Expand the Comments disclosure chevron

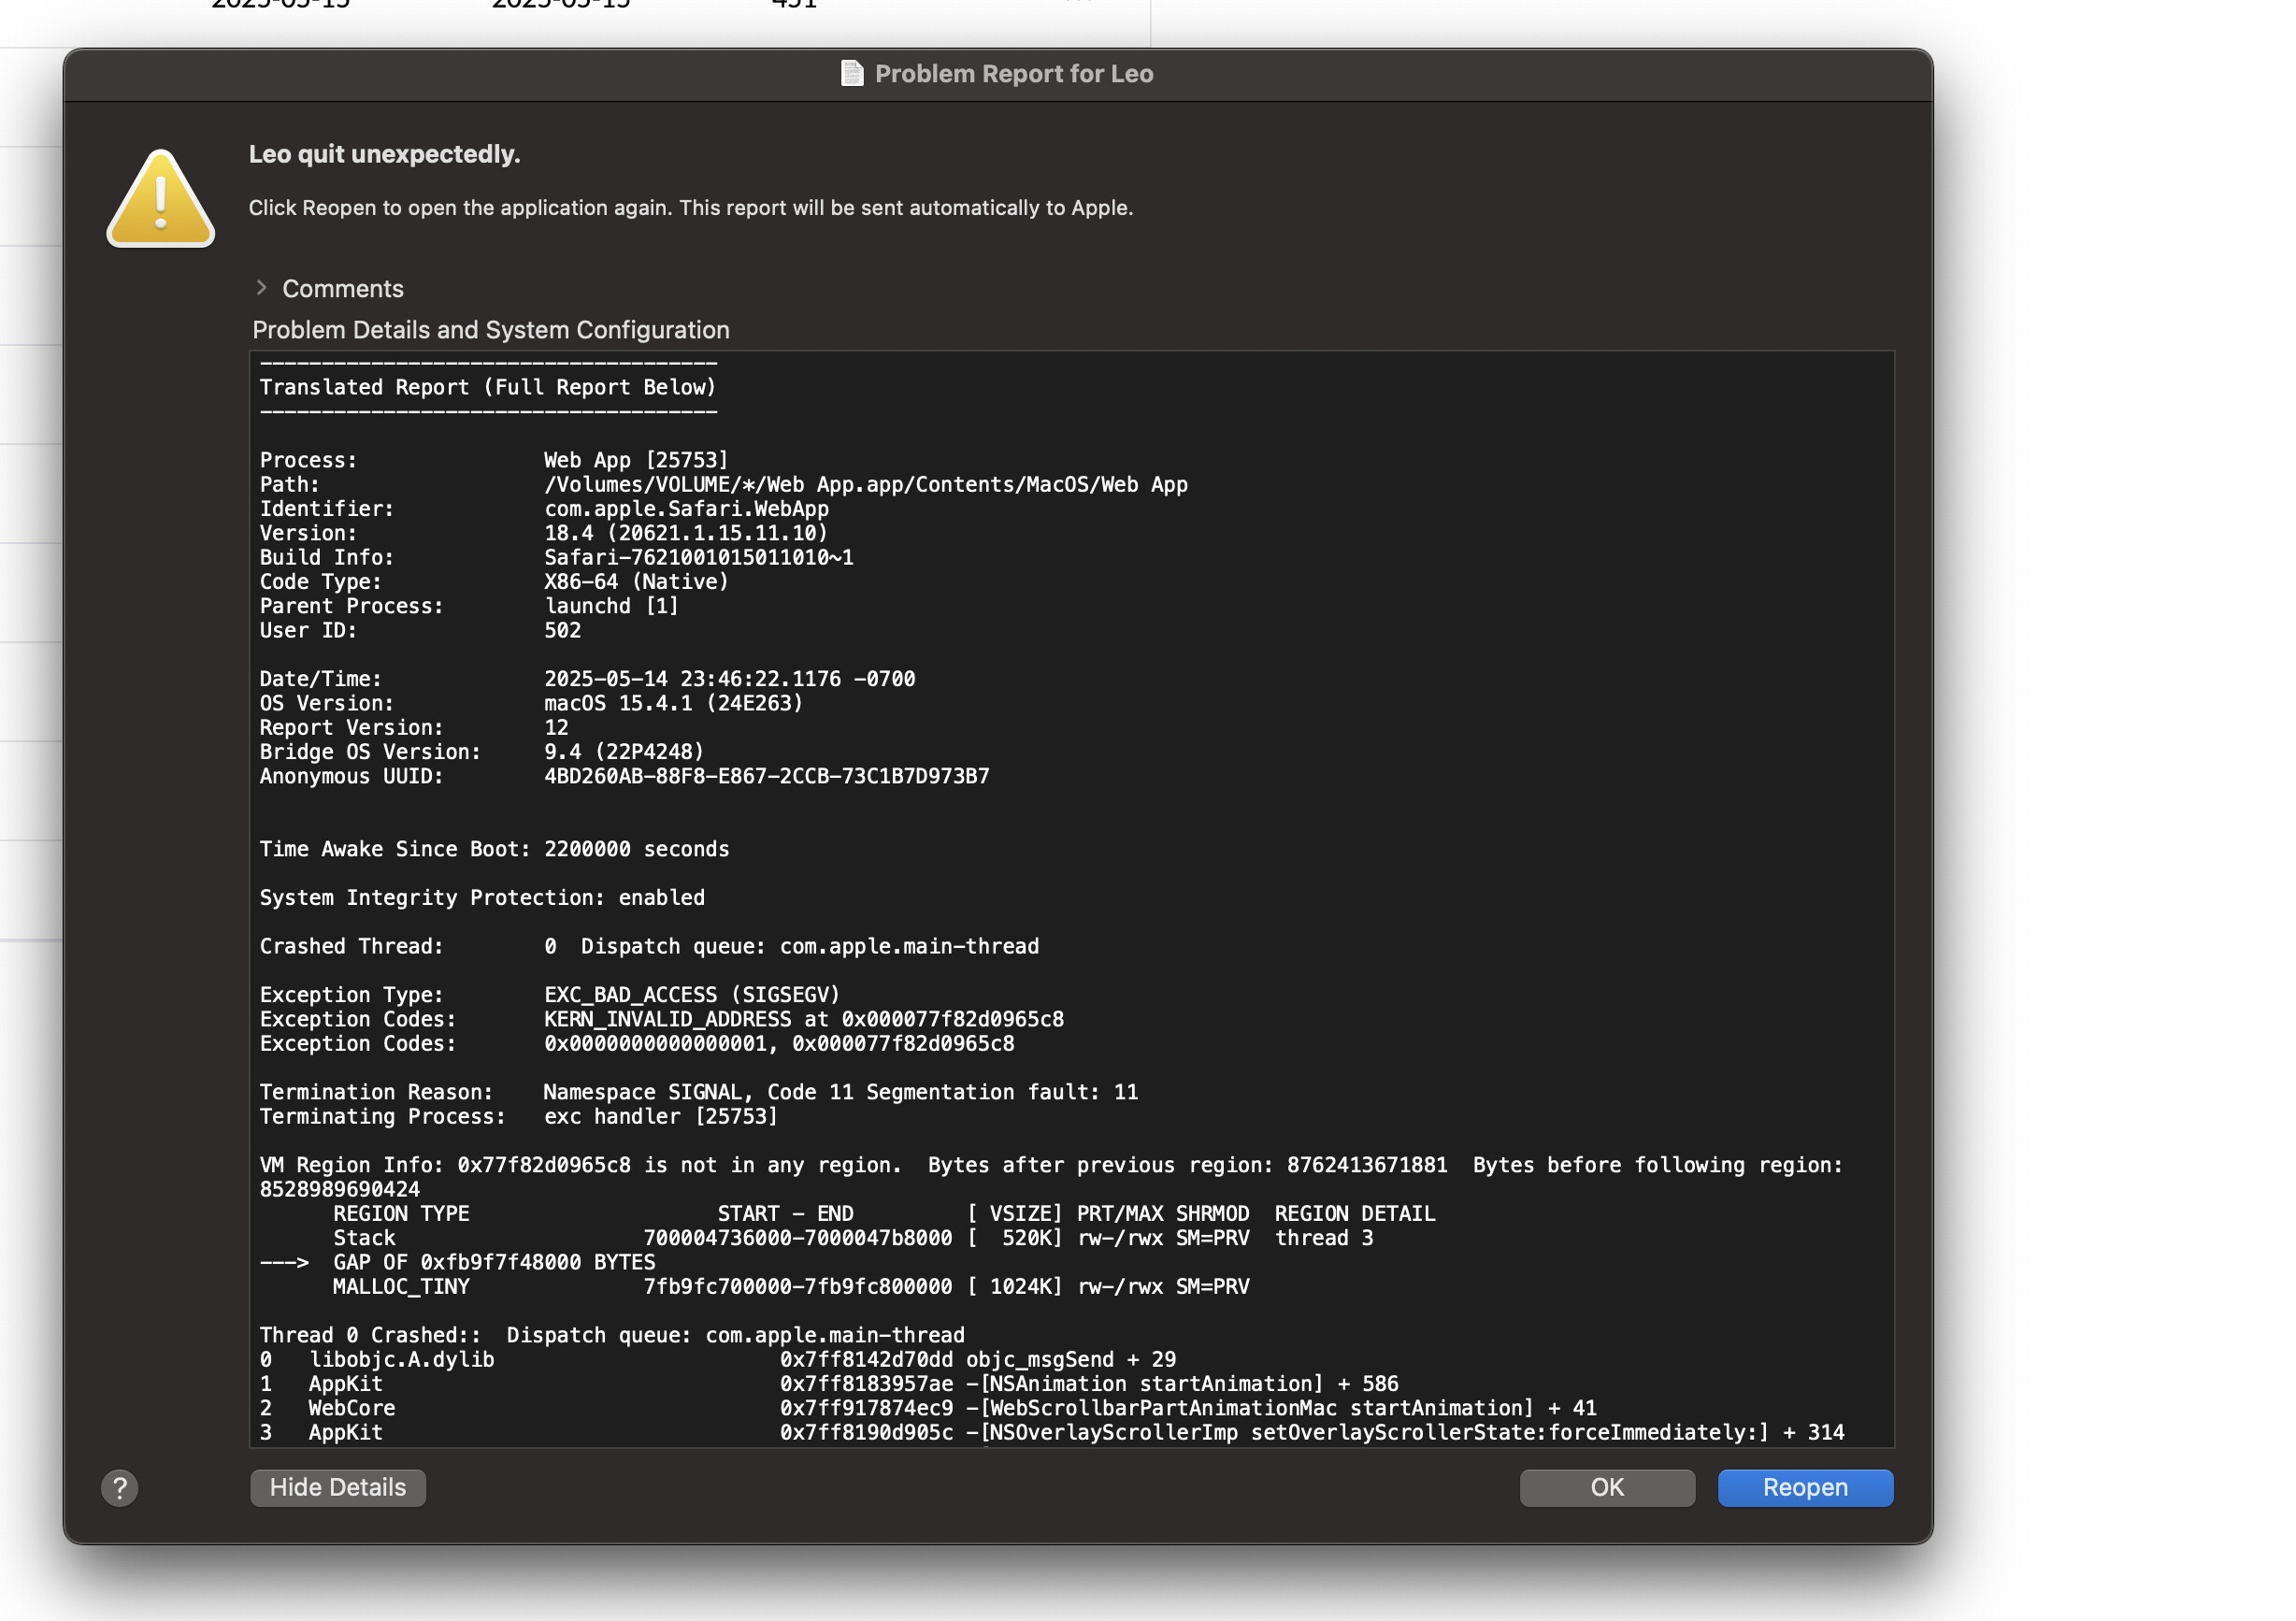pyautogui.click(x=261, y=288)
